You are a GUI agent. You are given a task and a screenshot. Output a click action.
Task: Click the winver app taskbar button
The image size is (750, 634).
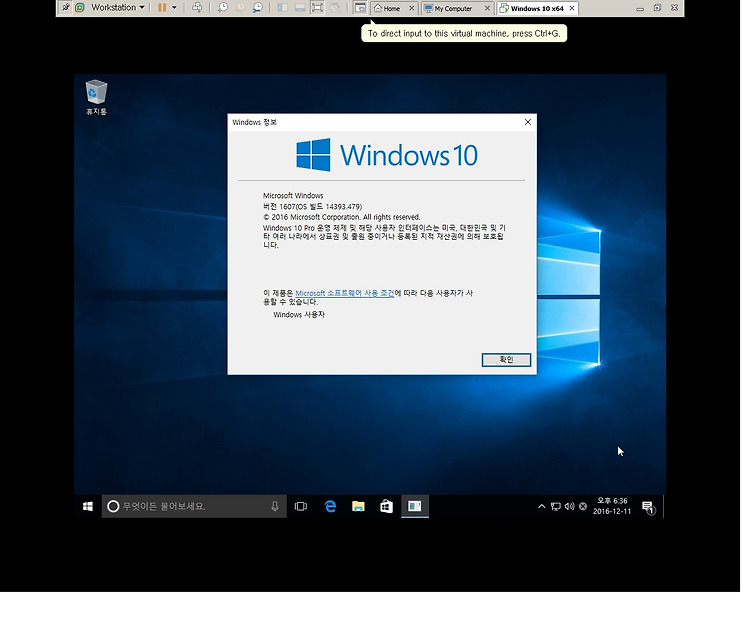click(x=415, y=506)
